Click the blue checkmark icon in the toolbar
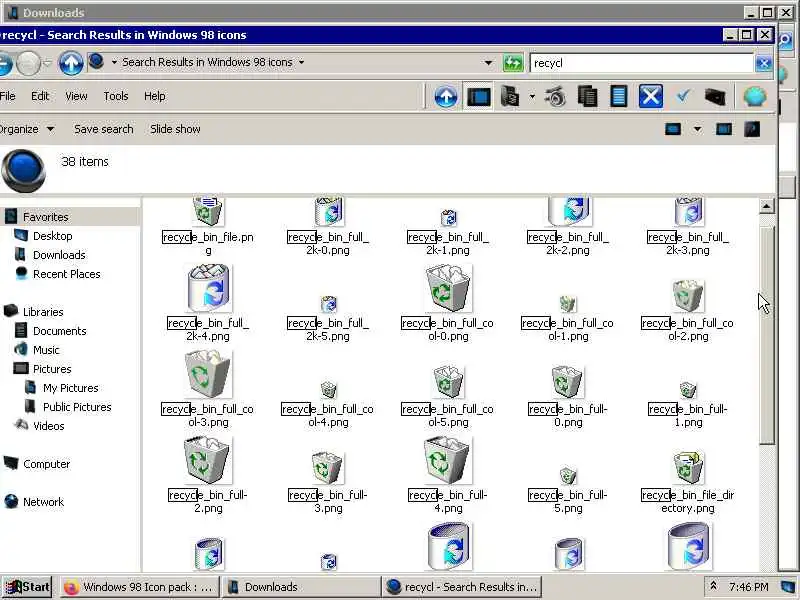800x600 pixels. 683,95
